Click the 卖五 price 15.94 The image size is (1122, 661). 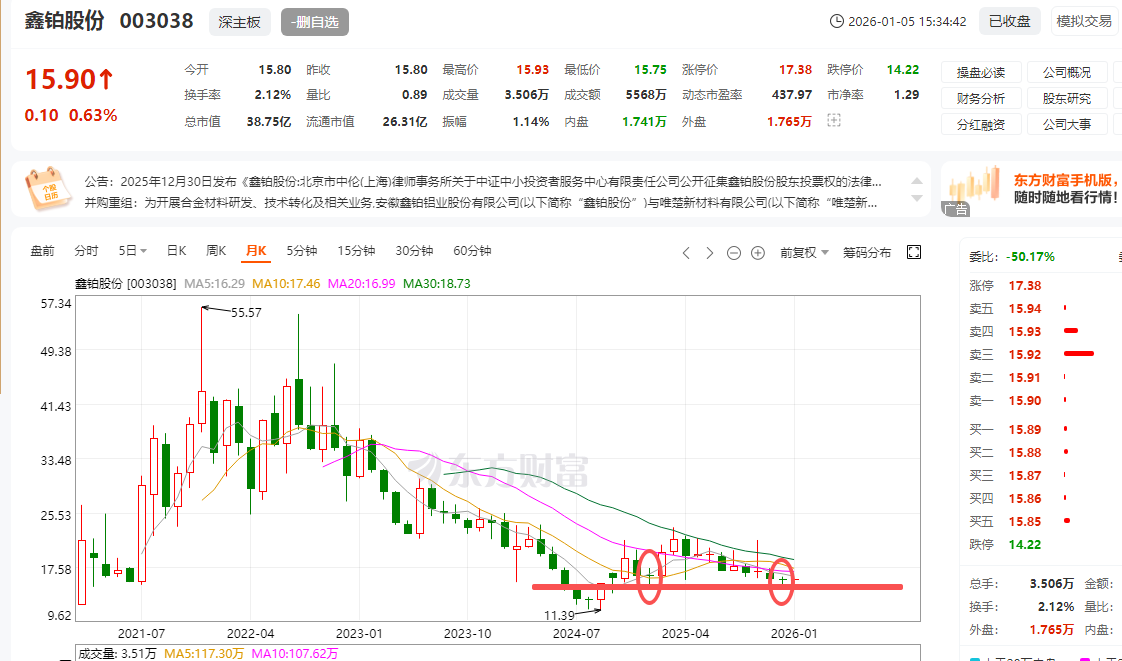pyautogui.click(x=1025, y=308)
